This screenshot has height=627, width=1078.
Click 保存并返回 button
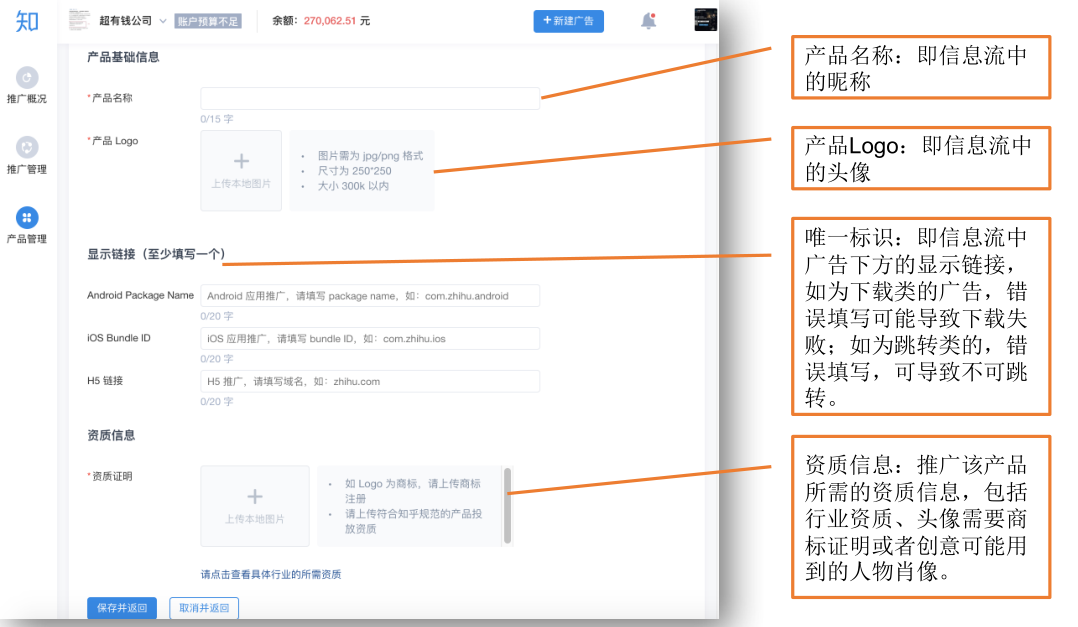coord(122,608)
